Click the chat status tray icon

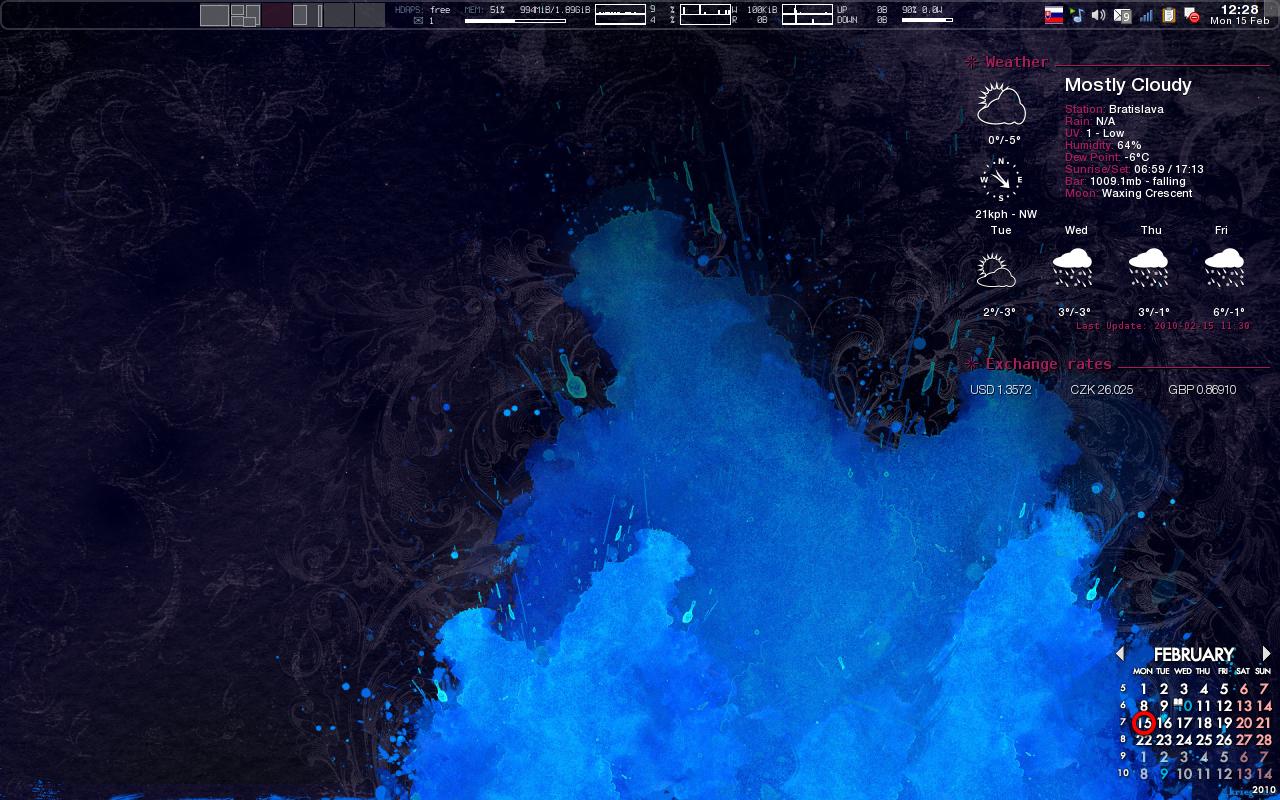click(x=1192, y=16)
